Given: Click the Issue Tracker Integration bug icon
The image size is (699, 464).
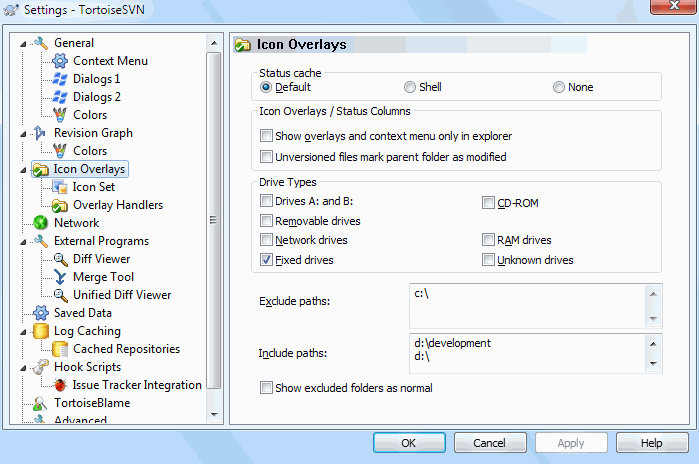Looking at the screenshot, I should (x=60, y=385).
